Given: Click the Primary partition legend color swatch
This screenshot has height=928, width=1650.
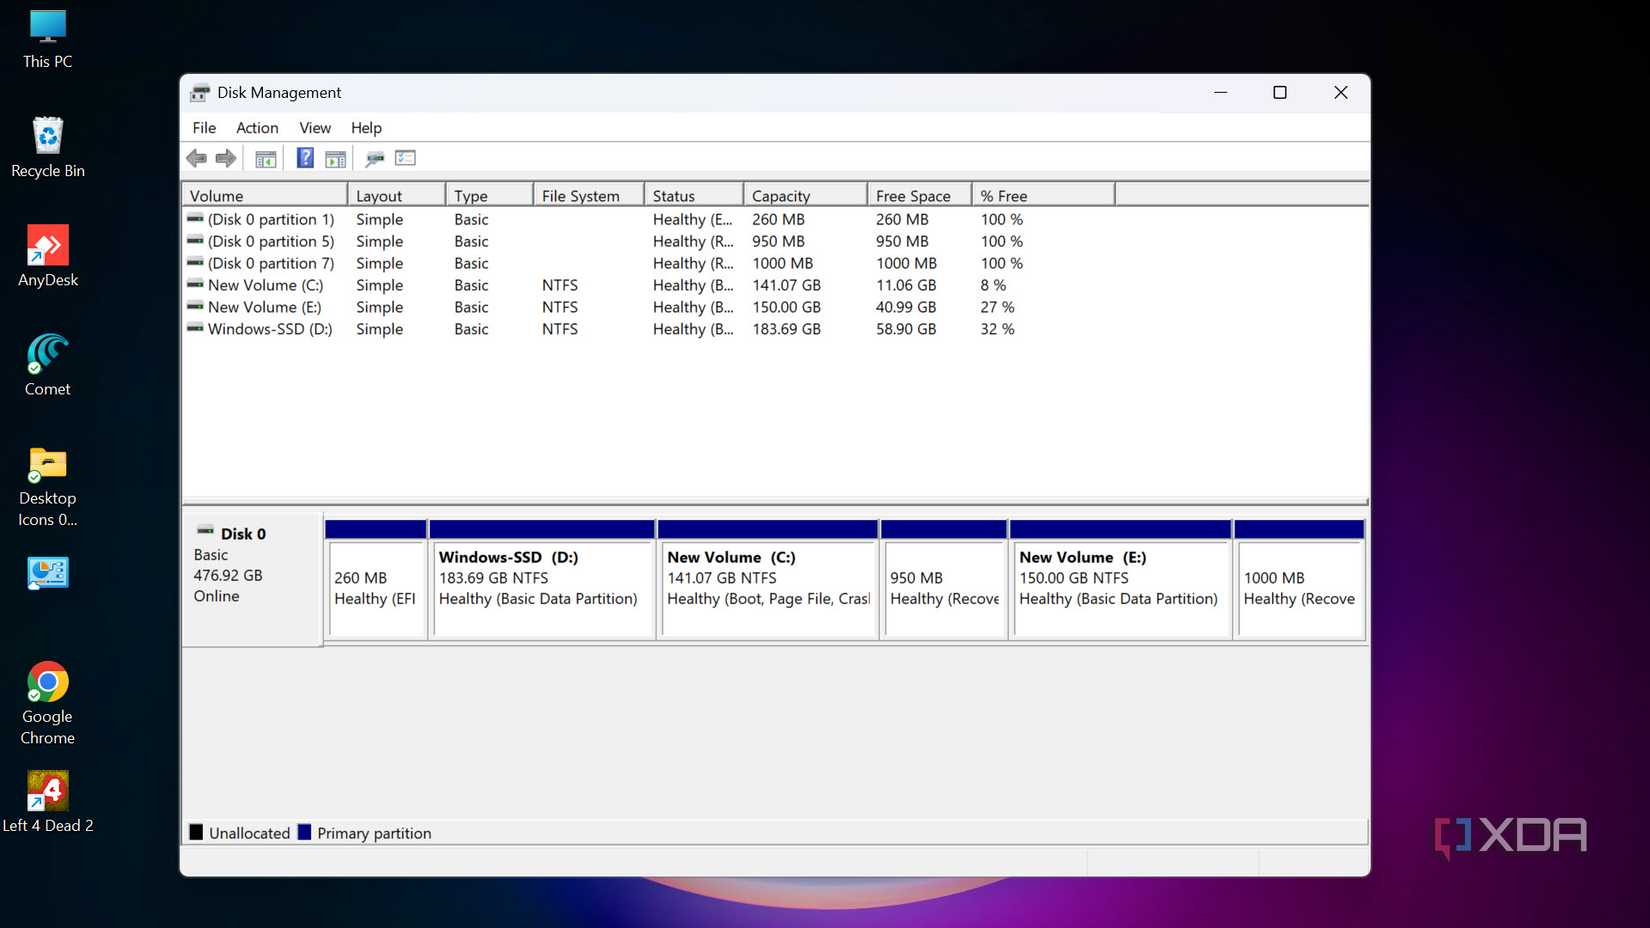Looking at the screenshot, I should [x=305, y=832].
